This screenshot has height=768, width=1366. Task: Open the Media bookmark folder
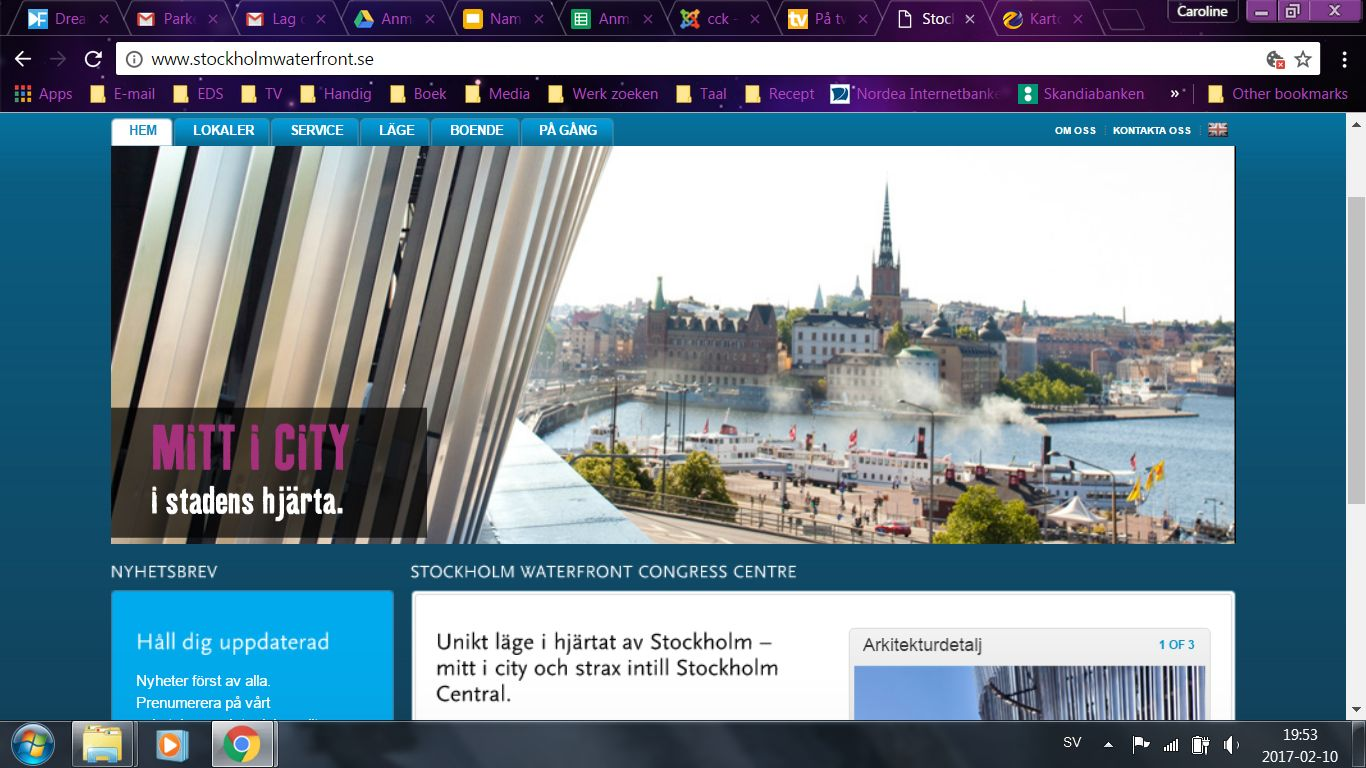[x=497, y=94]
